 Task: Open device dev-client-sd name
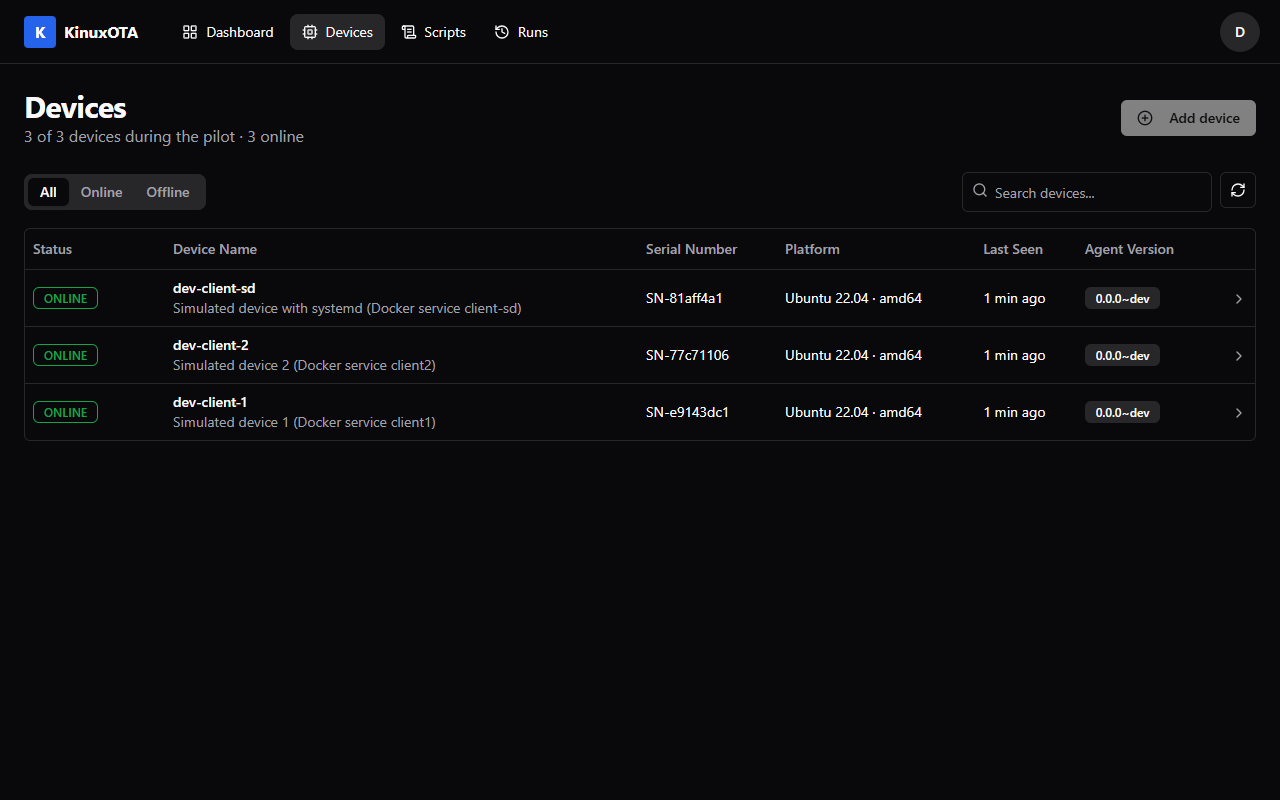coord(214,288)
